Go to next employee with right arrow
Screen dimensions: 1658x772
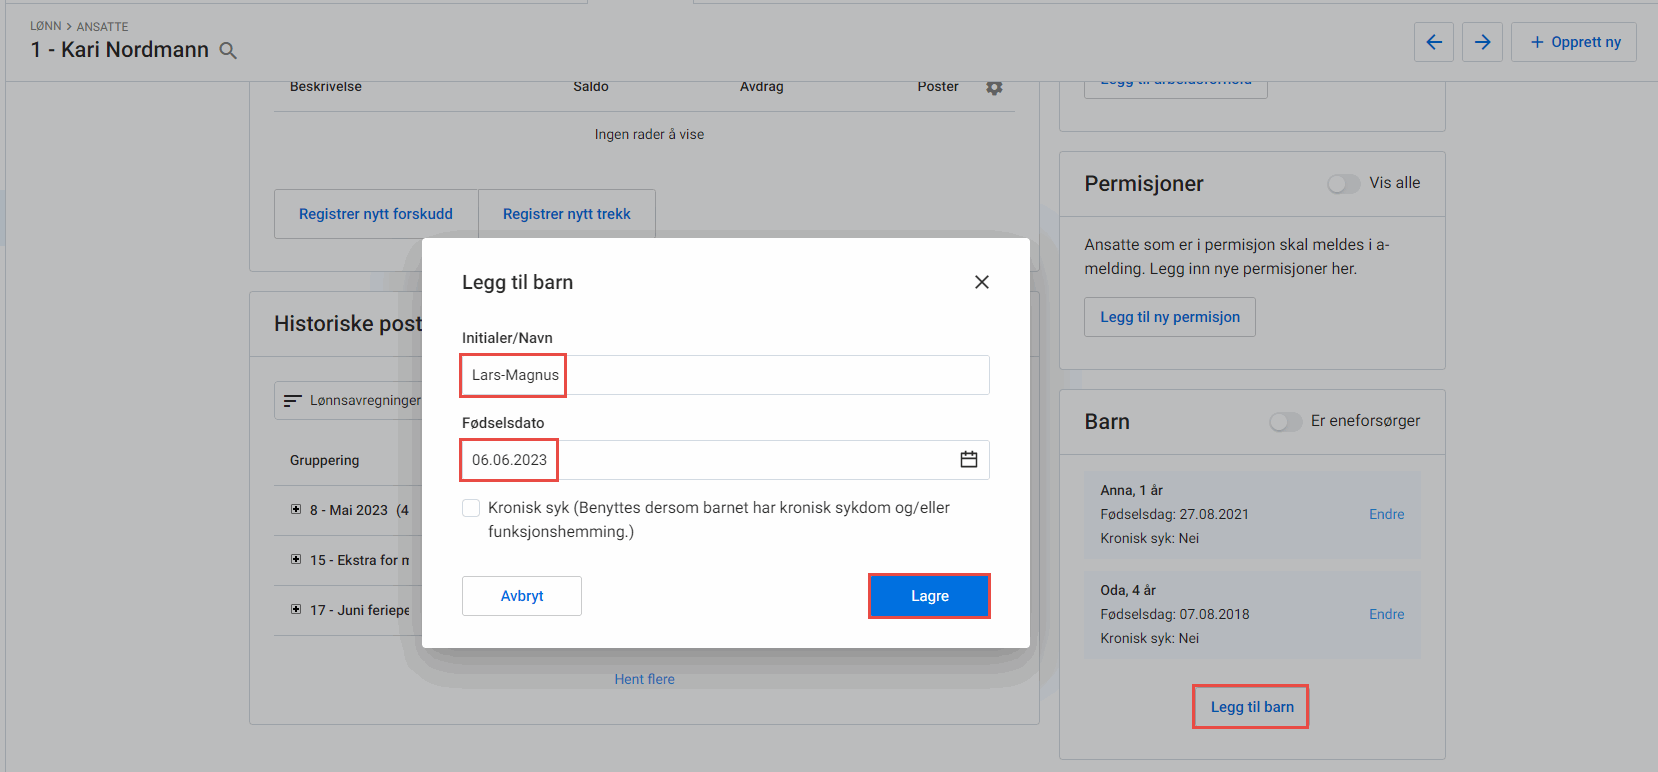coord(1482,42)
